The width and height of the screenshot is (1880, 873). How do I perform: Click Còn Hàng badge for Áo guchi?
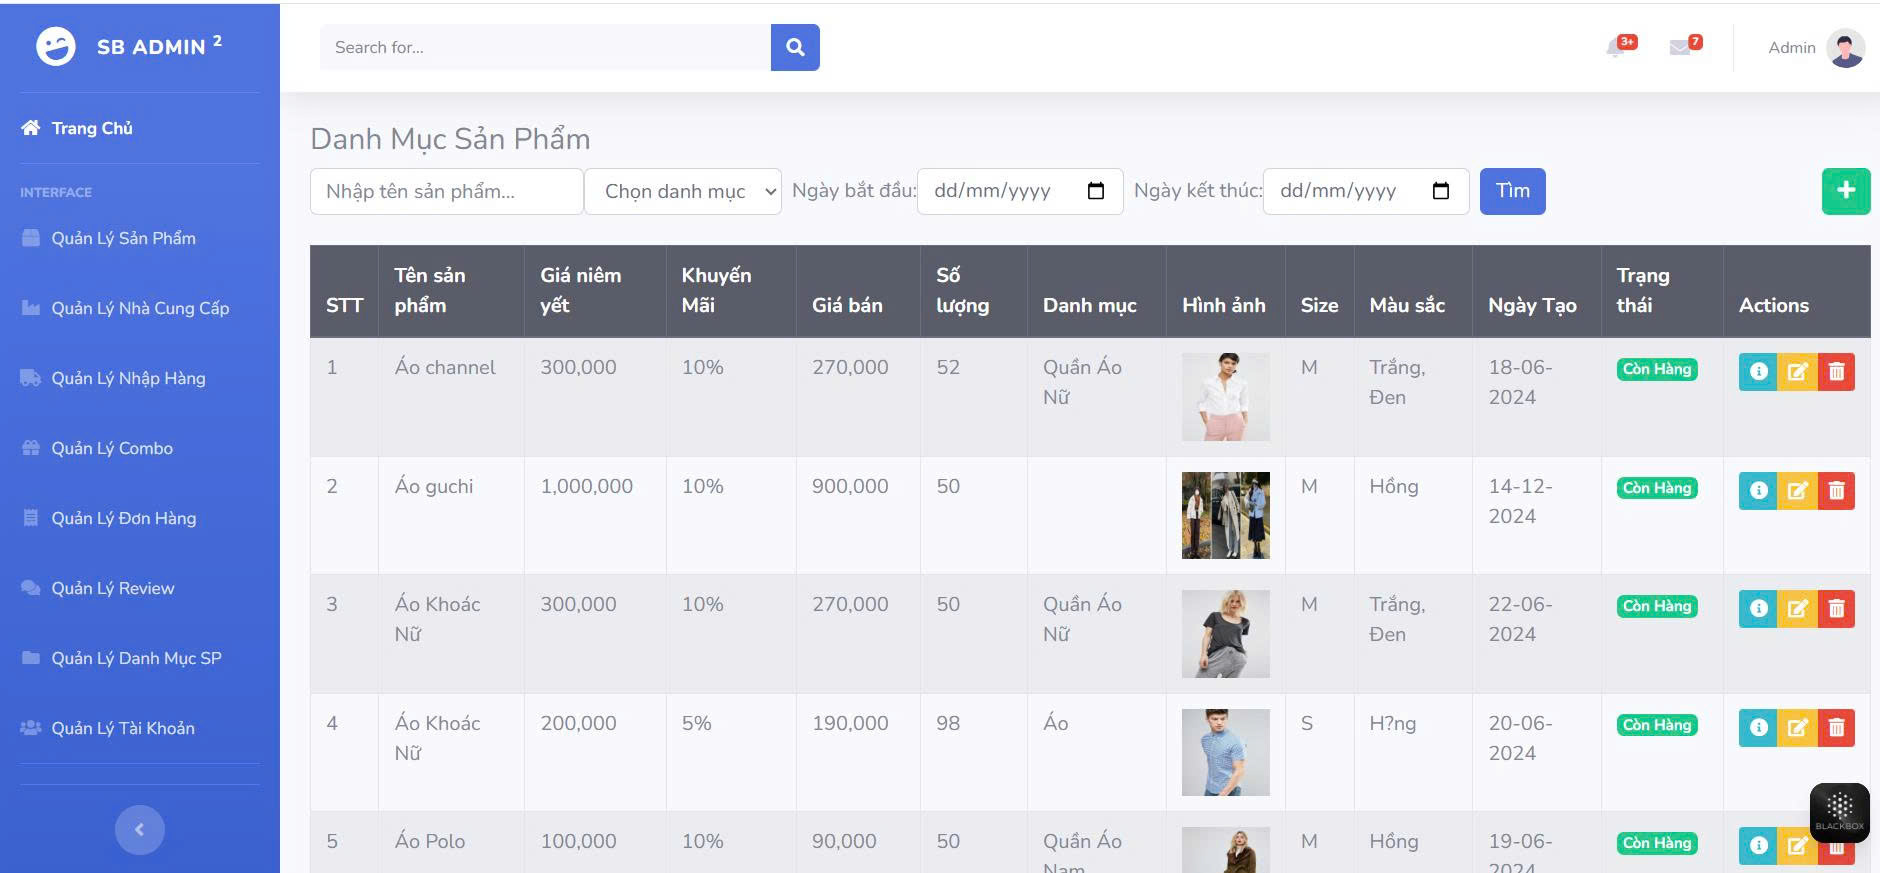[x=1657, y=488]
